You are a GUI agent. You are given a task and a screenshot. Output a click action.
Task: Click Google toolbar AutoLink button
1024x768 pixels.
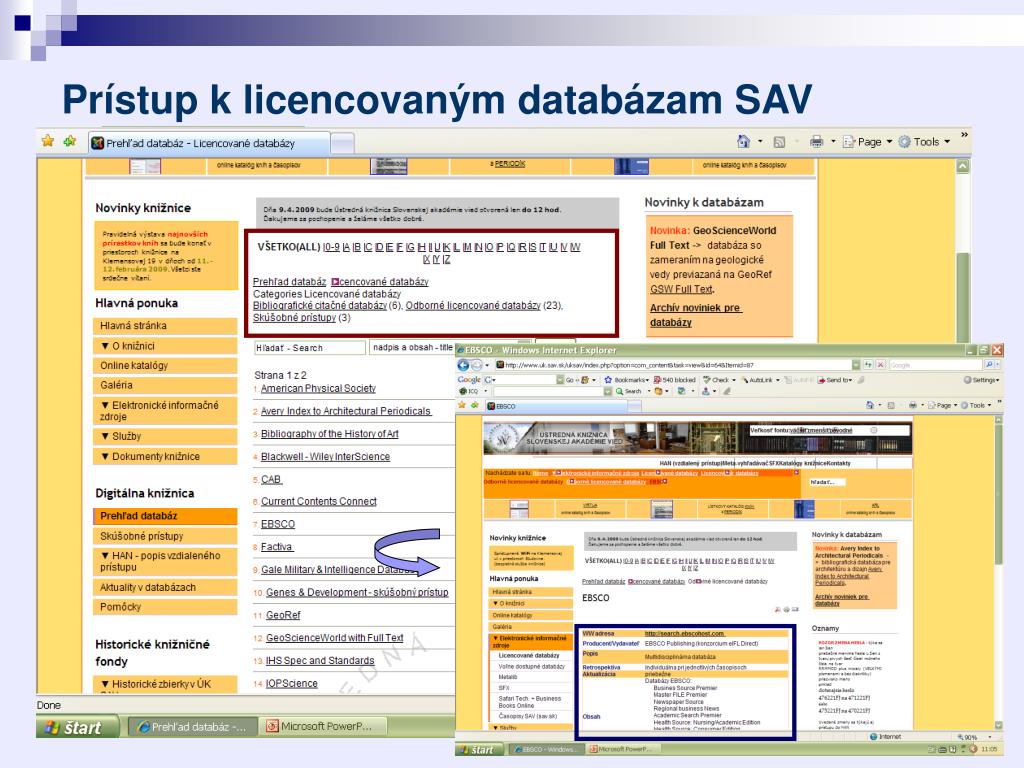click(x=759, y=379)
